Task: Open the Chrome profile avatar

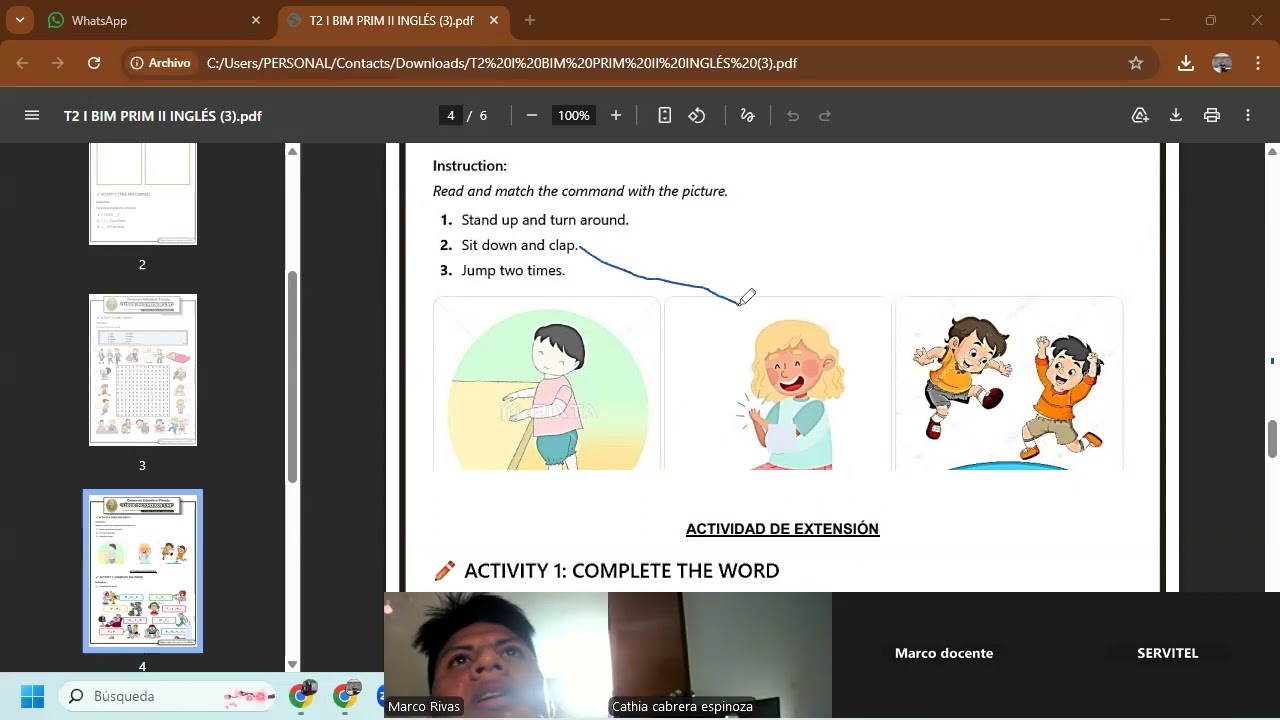Action: [1222, 63]
